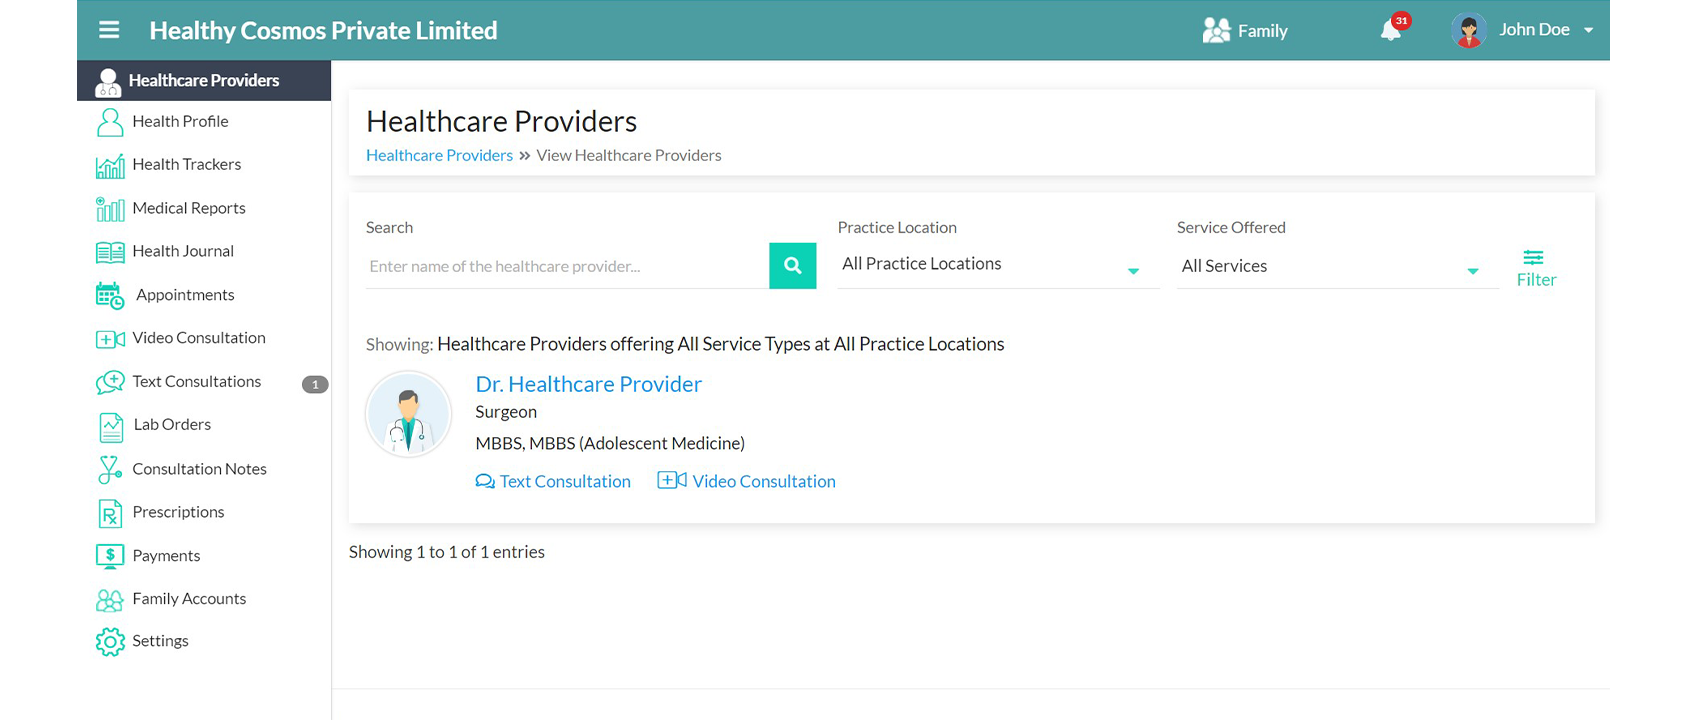This screenshot has height=722, width=1687.
Task: Click the Healthcare Providers breadcrumb link
Action: point(439,155)
